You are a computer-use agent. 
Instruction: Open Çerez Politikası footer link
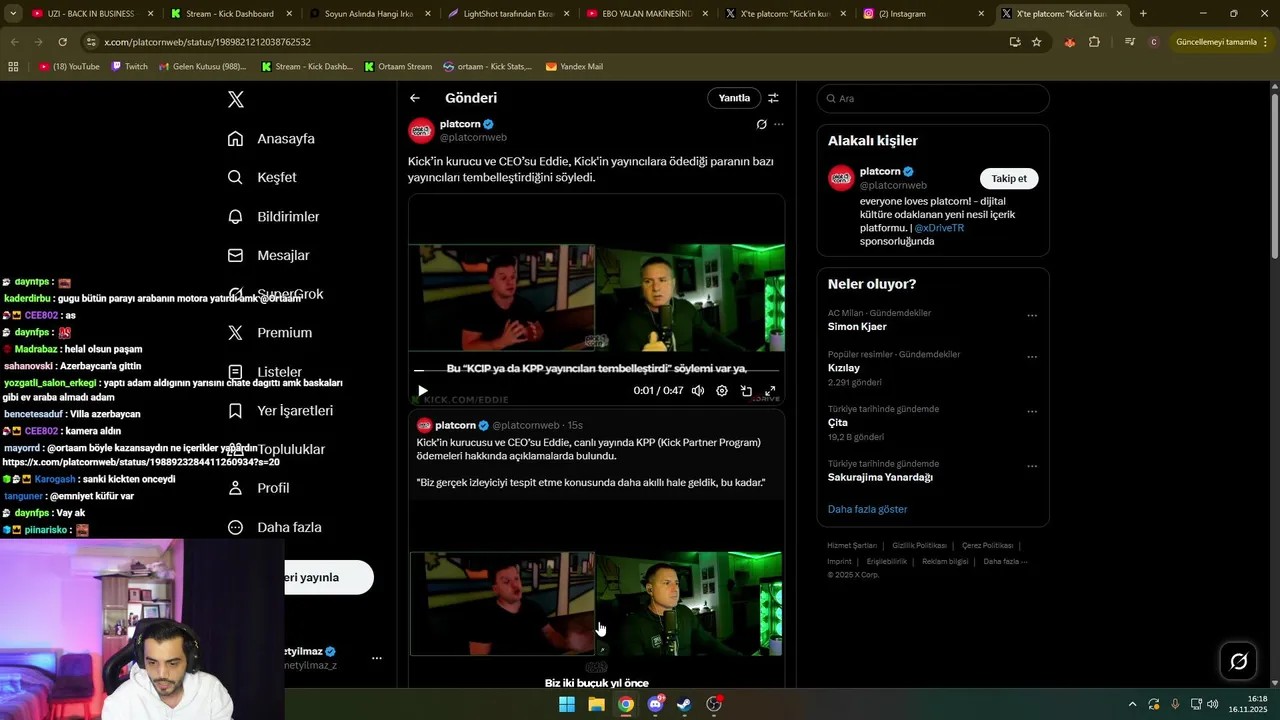point(987,546)
